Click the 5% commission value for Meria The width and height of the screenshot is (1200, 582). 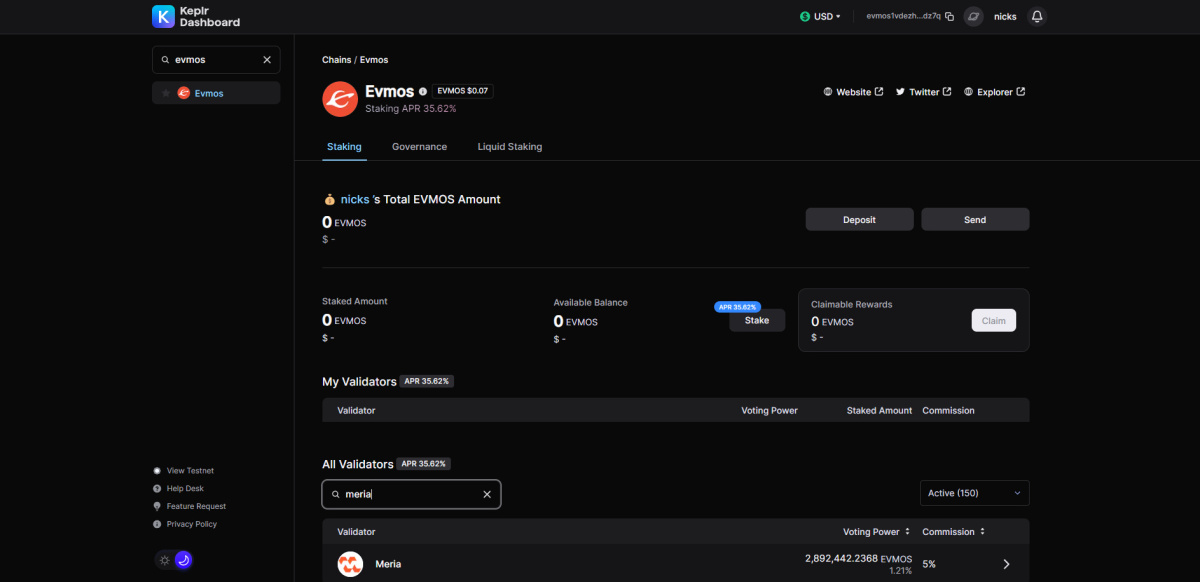coord(929,564)
